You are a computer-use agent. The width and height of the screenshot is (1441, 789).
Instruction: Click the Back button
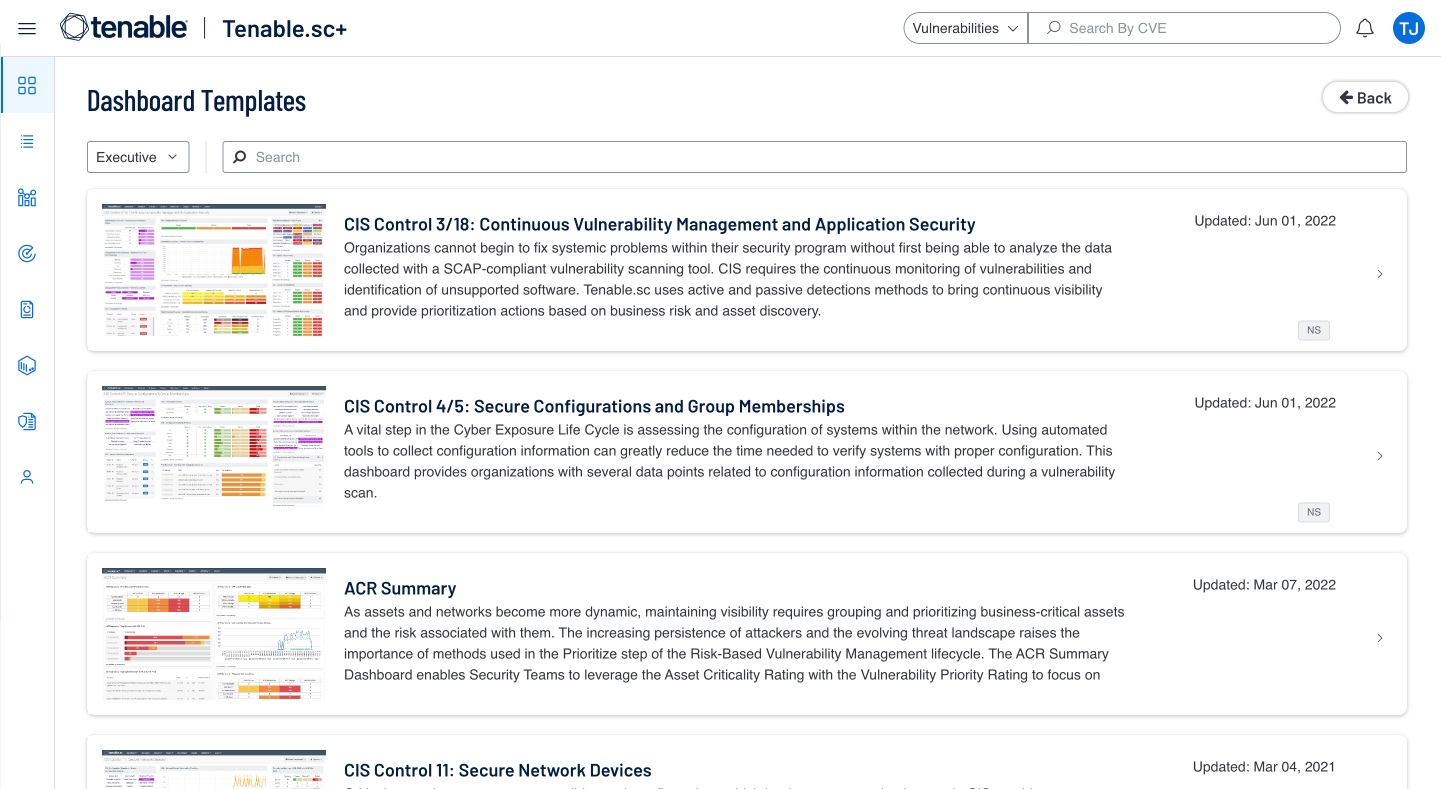tap(1365, 97)
